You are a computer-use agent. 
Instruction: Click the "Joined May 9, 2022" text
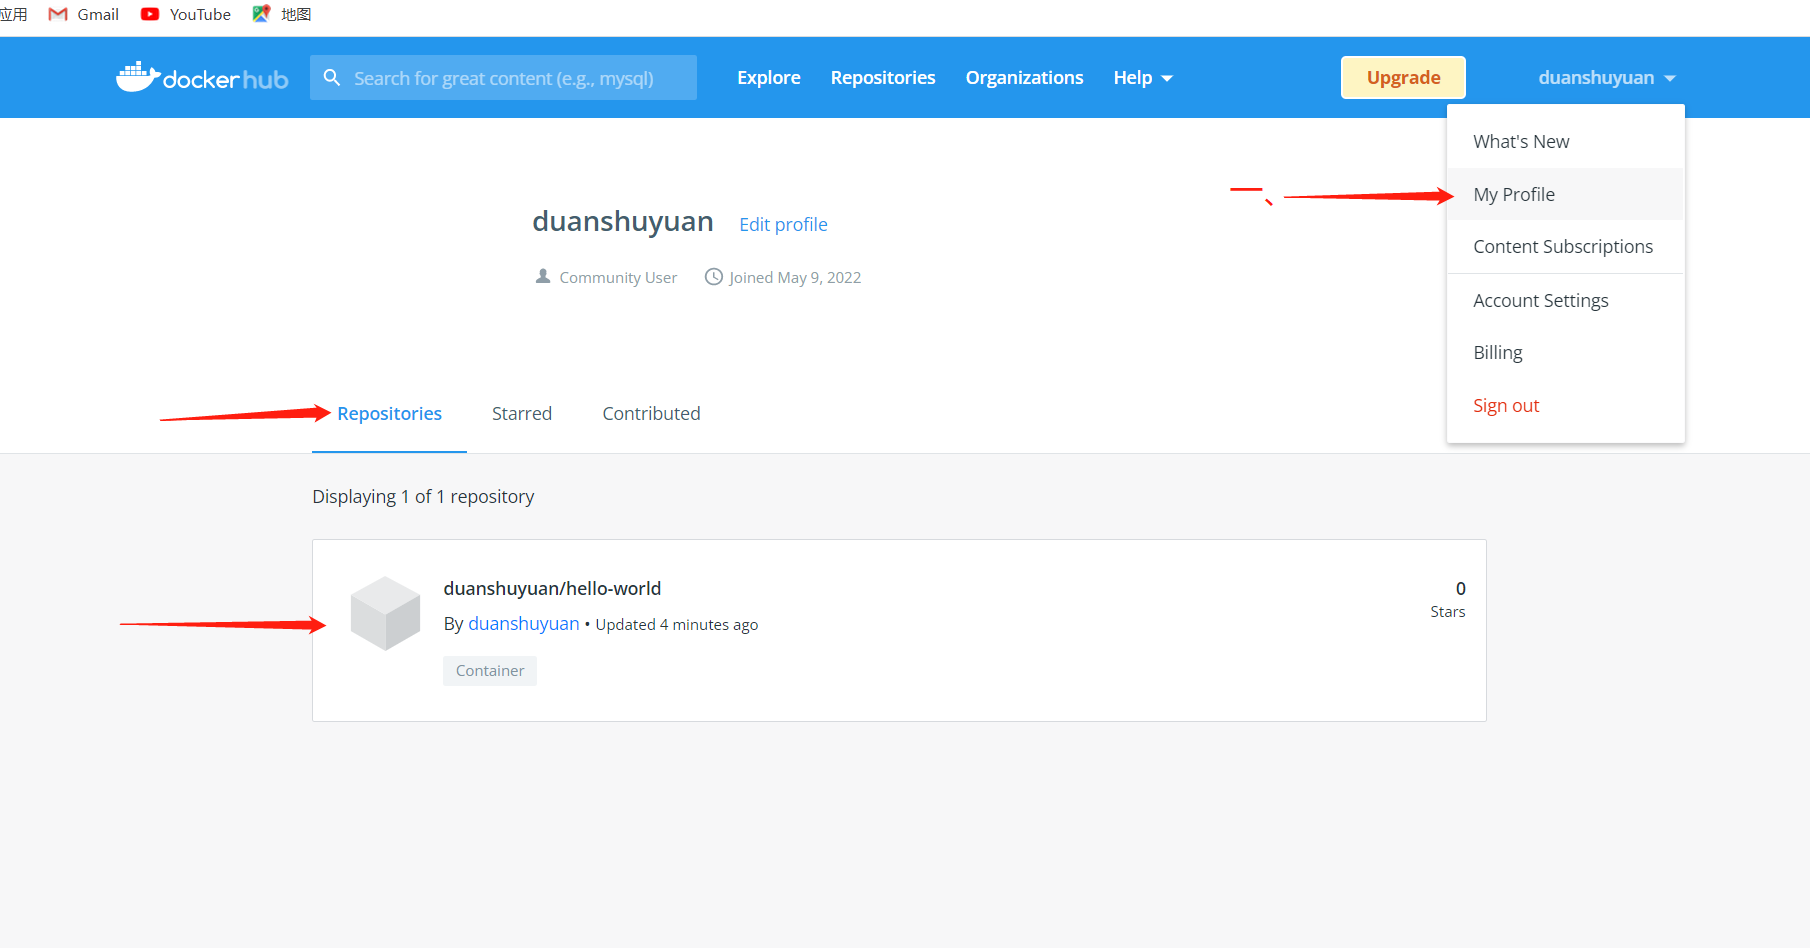(x=795, y=278)
